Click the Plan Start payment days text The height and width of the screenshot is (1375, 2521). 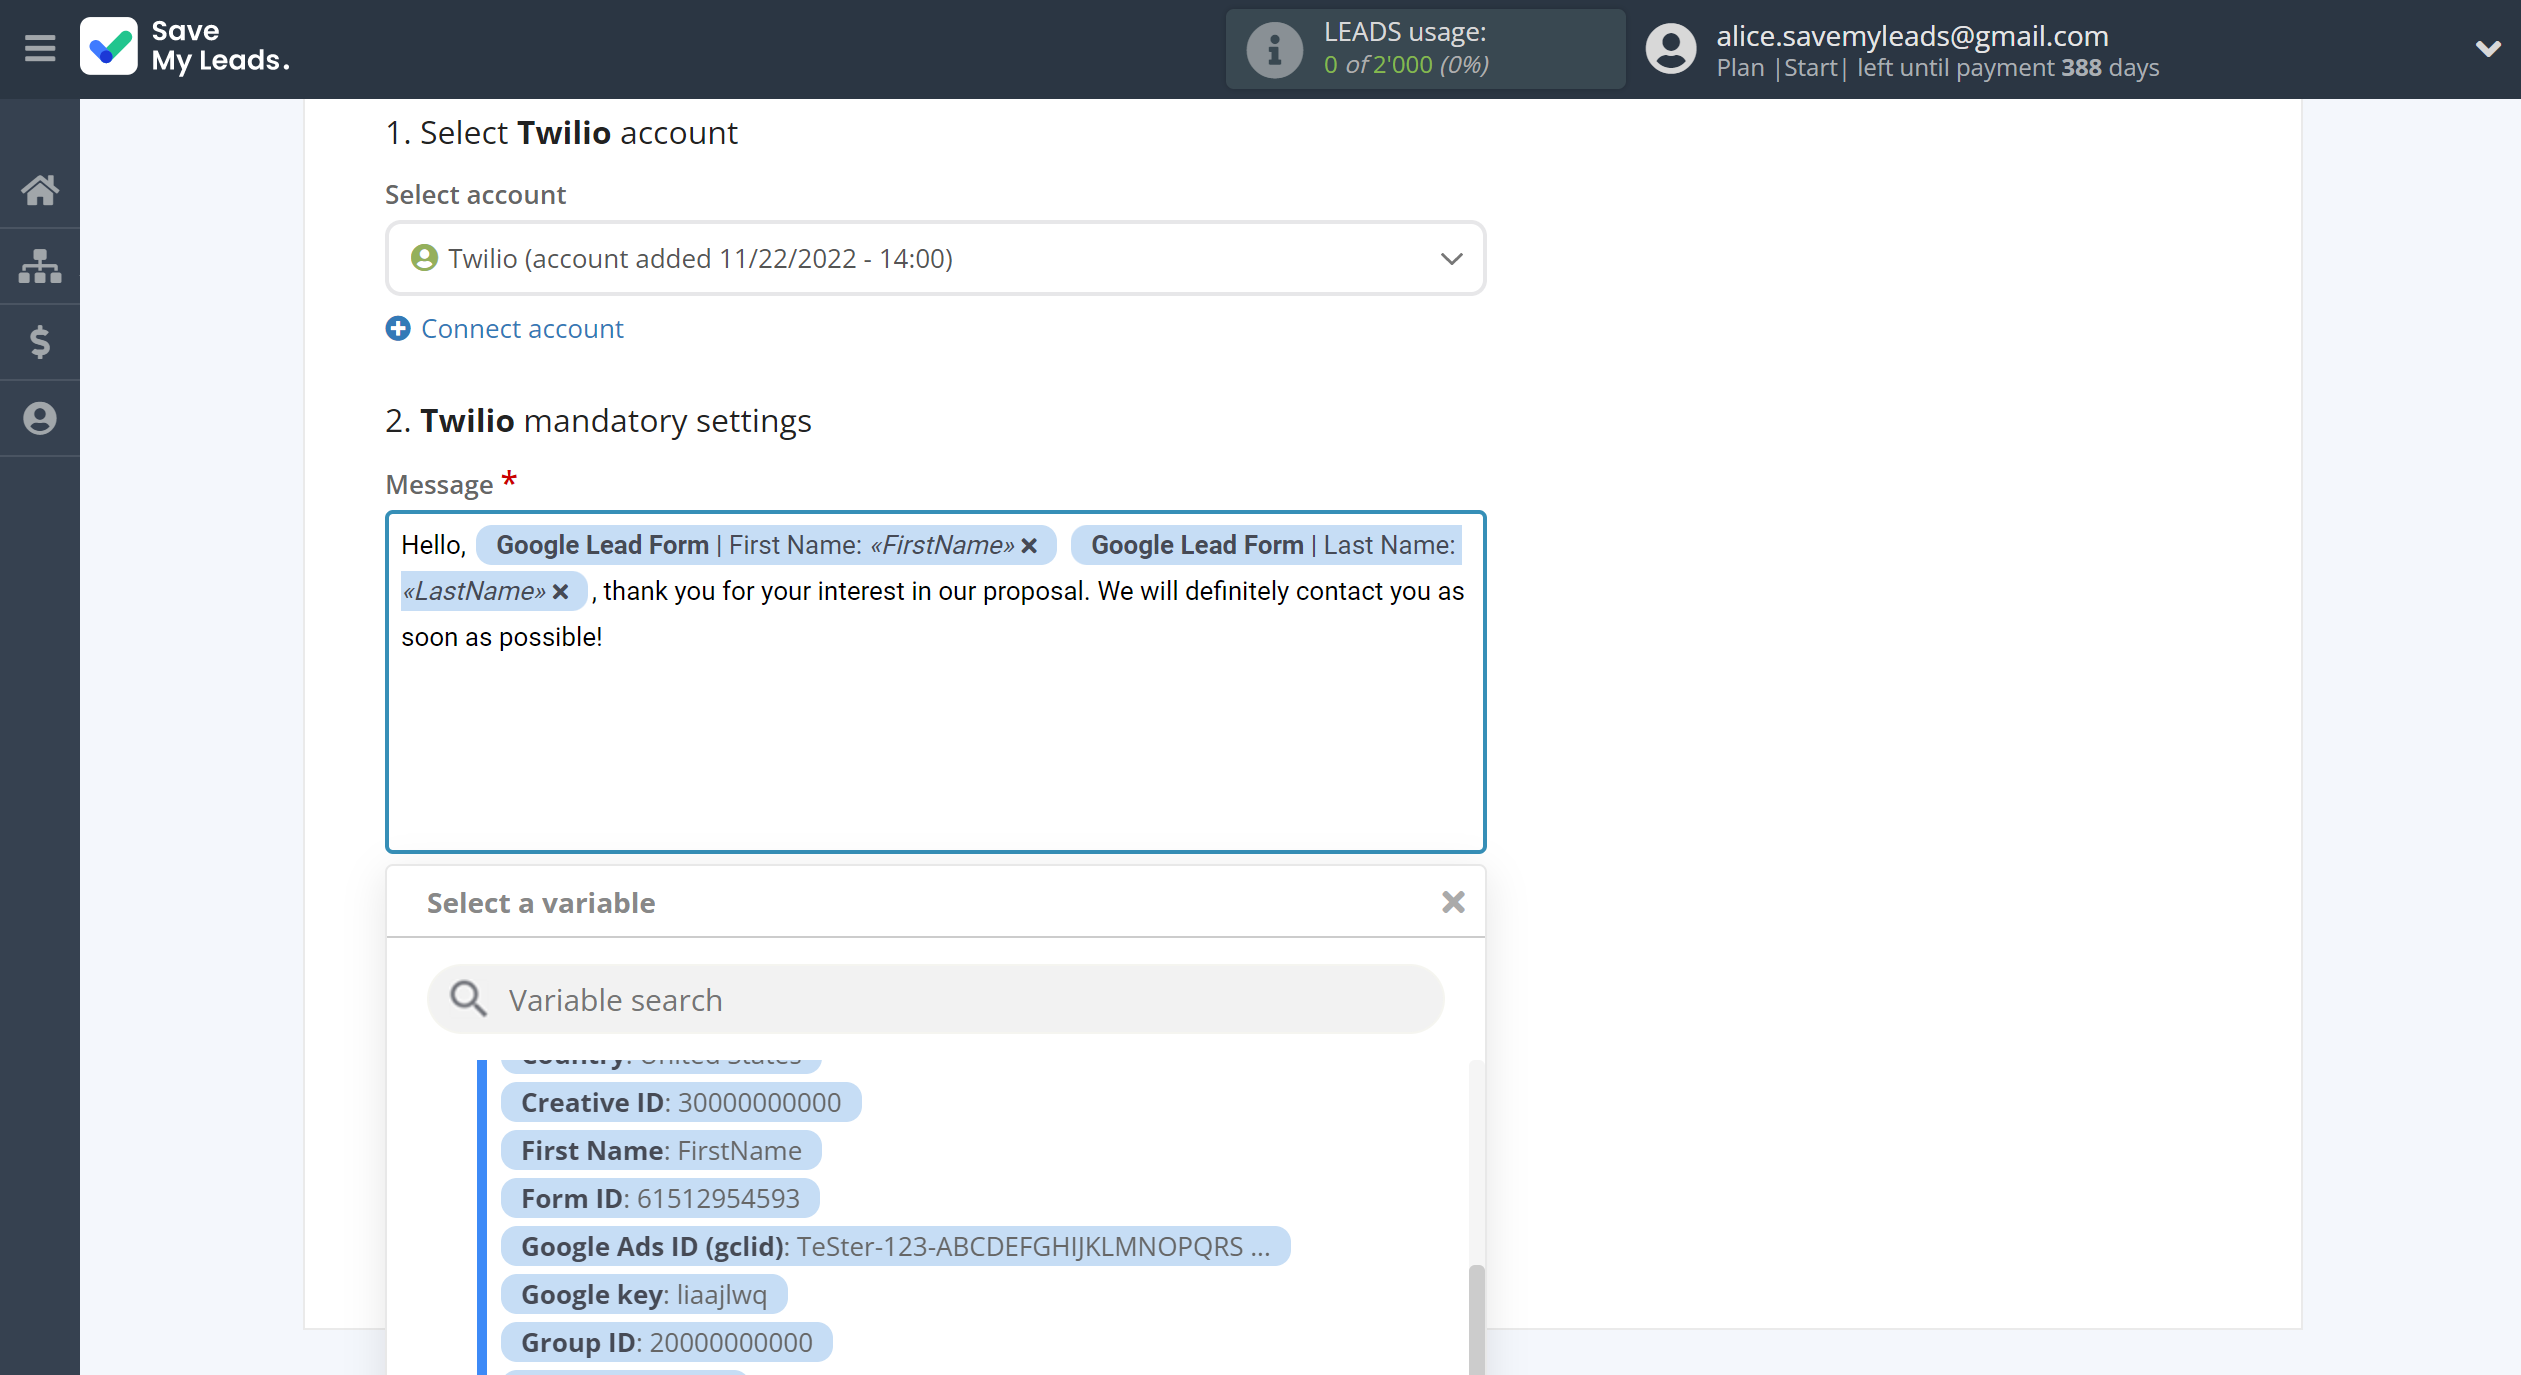[x=1937, y=68]
